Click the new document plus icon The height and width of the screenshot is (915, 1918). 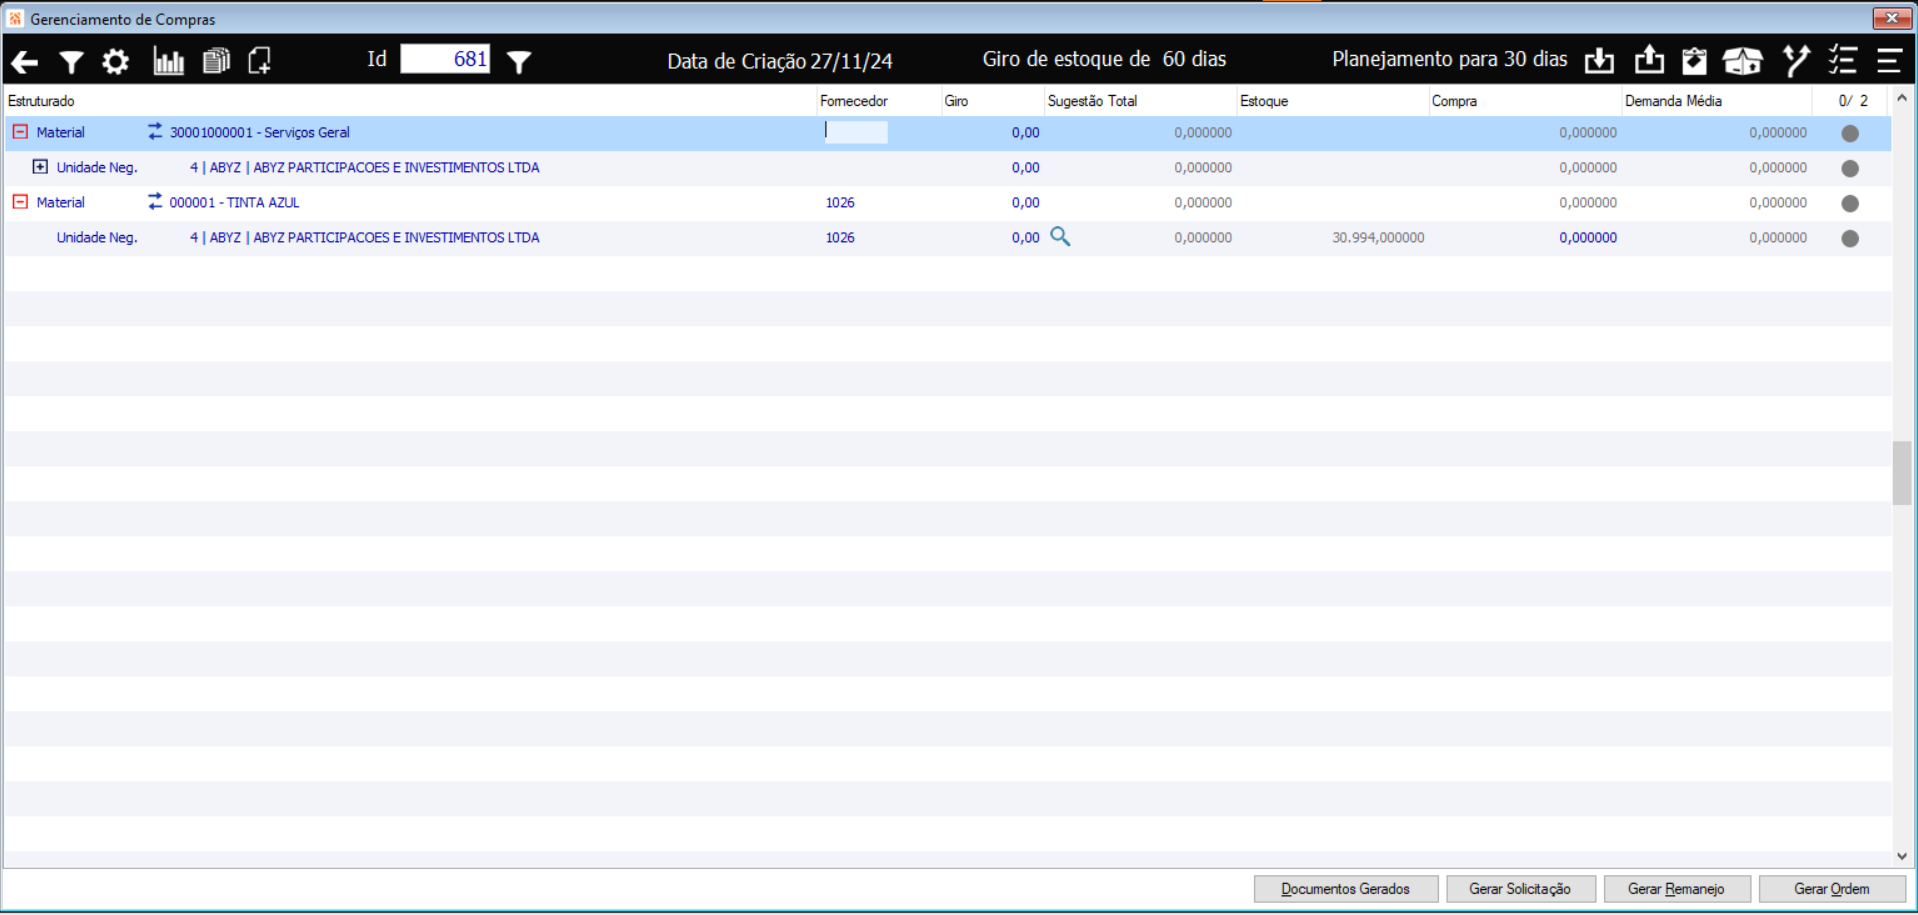click(x=260, y=61)
